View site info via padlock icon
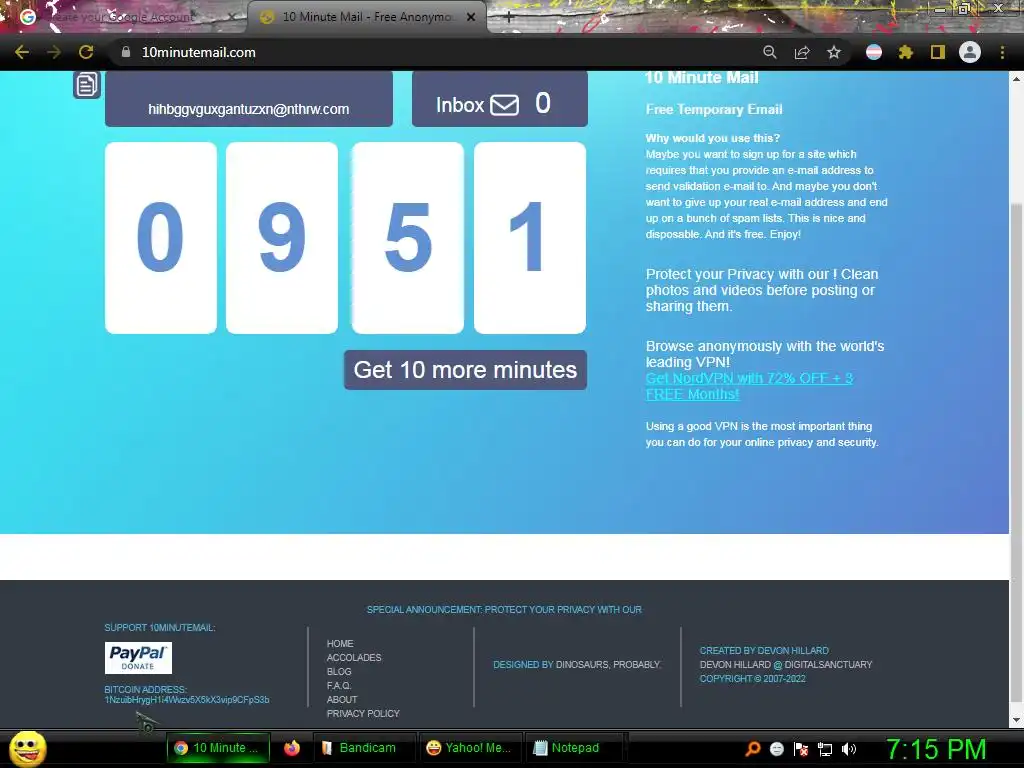 [x=126, y=52]
